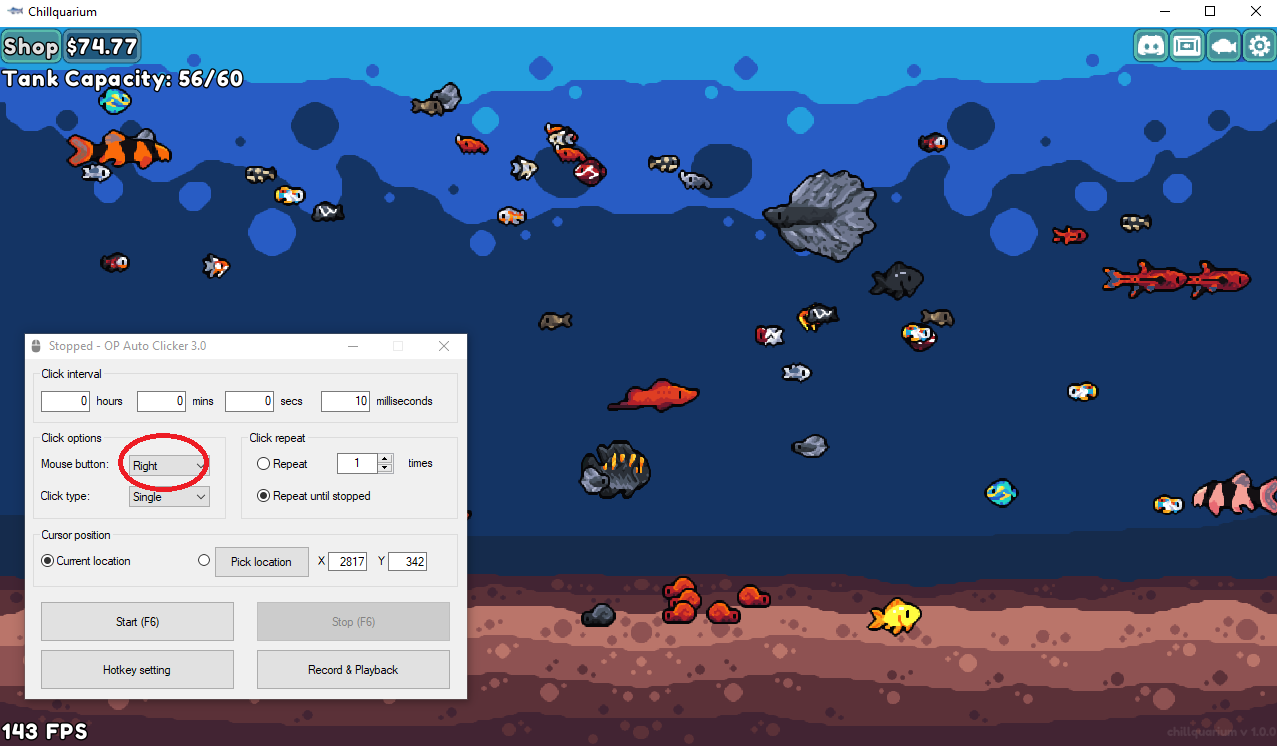Click the big orange and black koi

point(119,149)
